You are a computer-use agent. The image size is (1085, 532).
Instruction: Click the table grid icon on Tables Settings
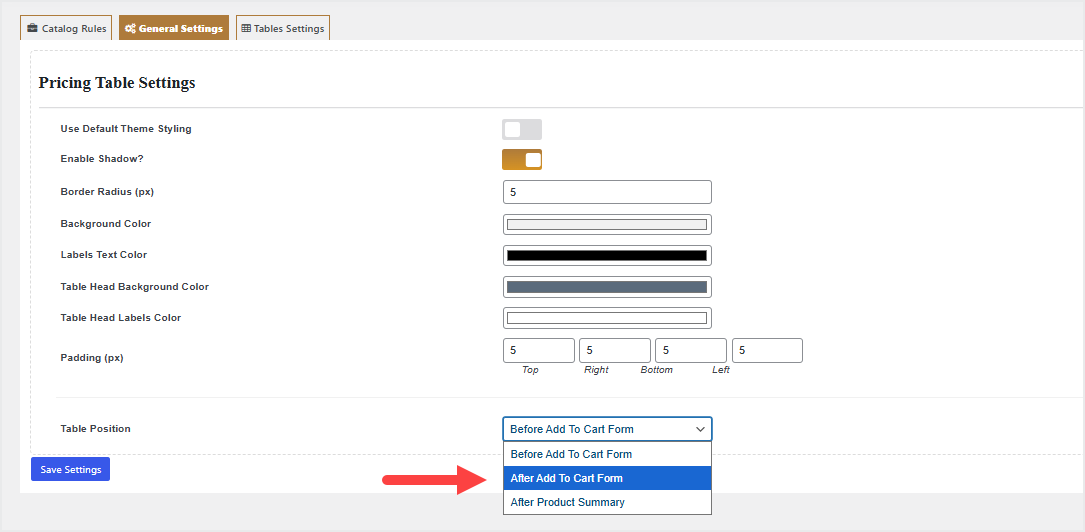pyautogui.click(x=246, y=29)
